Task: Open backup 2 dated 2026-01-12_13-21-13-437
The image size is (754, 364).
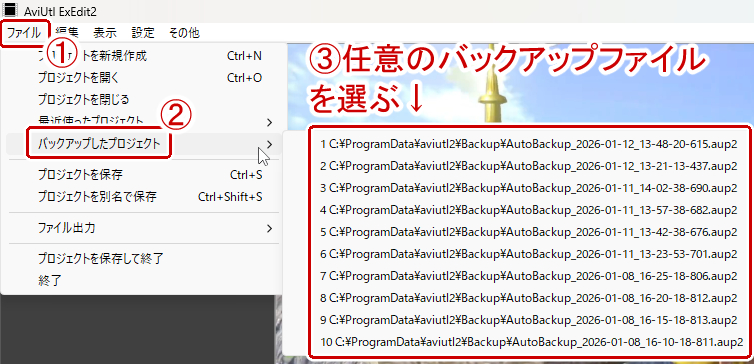Action: click(x=528, y=166)
